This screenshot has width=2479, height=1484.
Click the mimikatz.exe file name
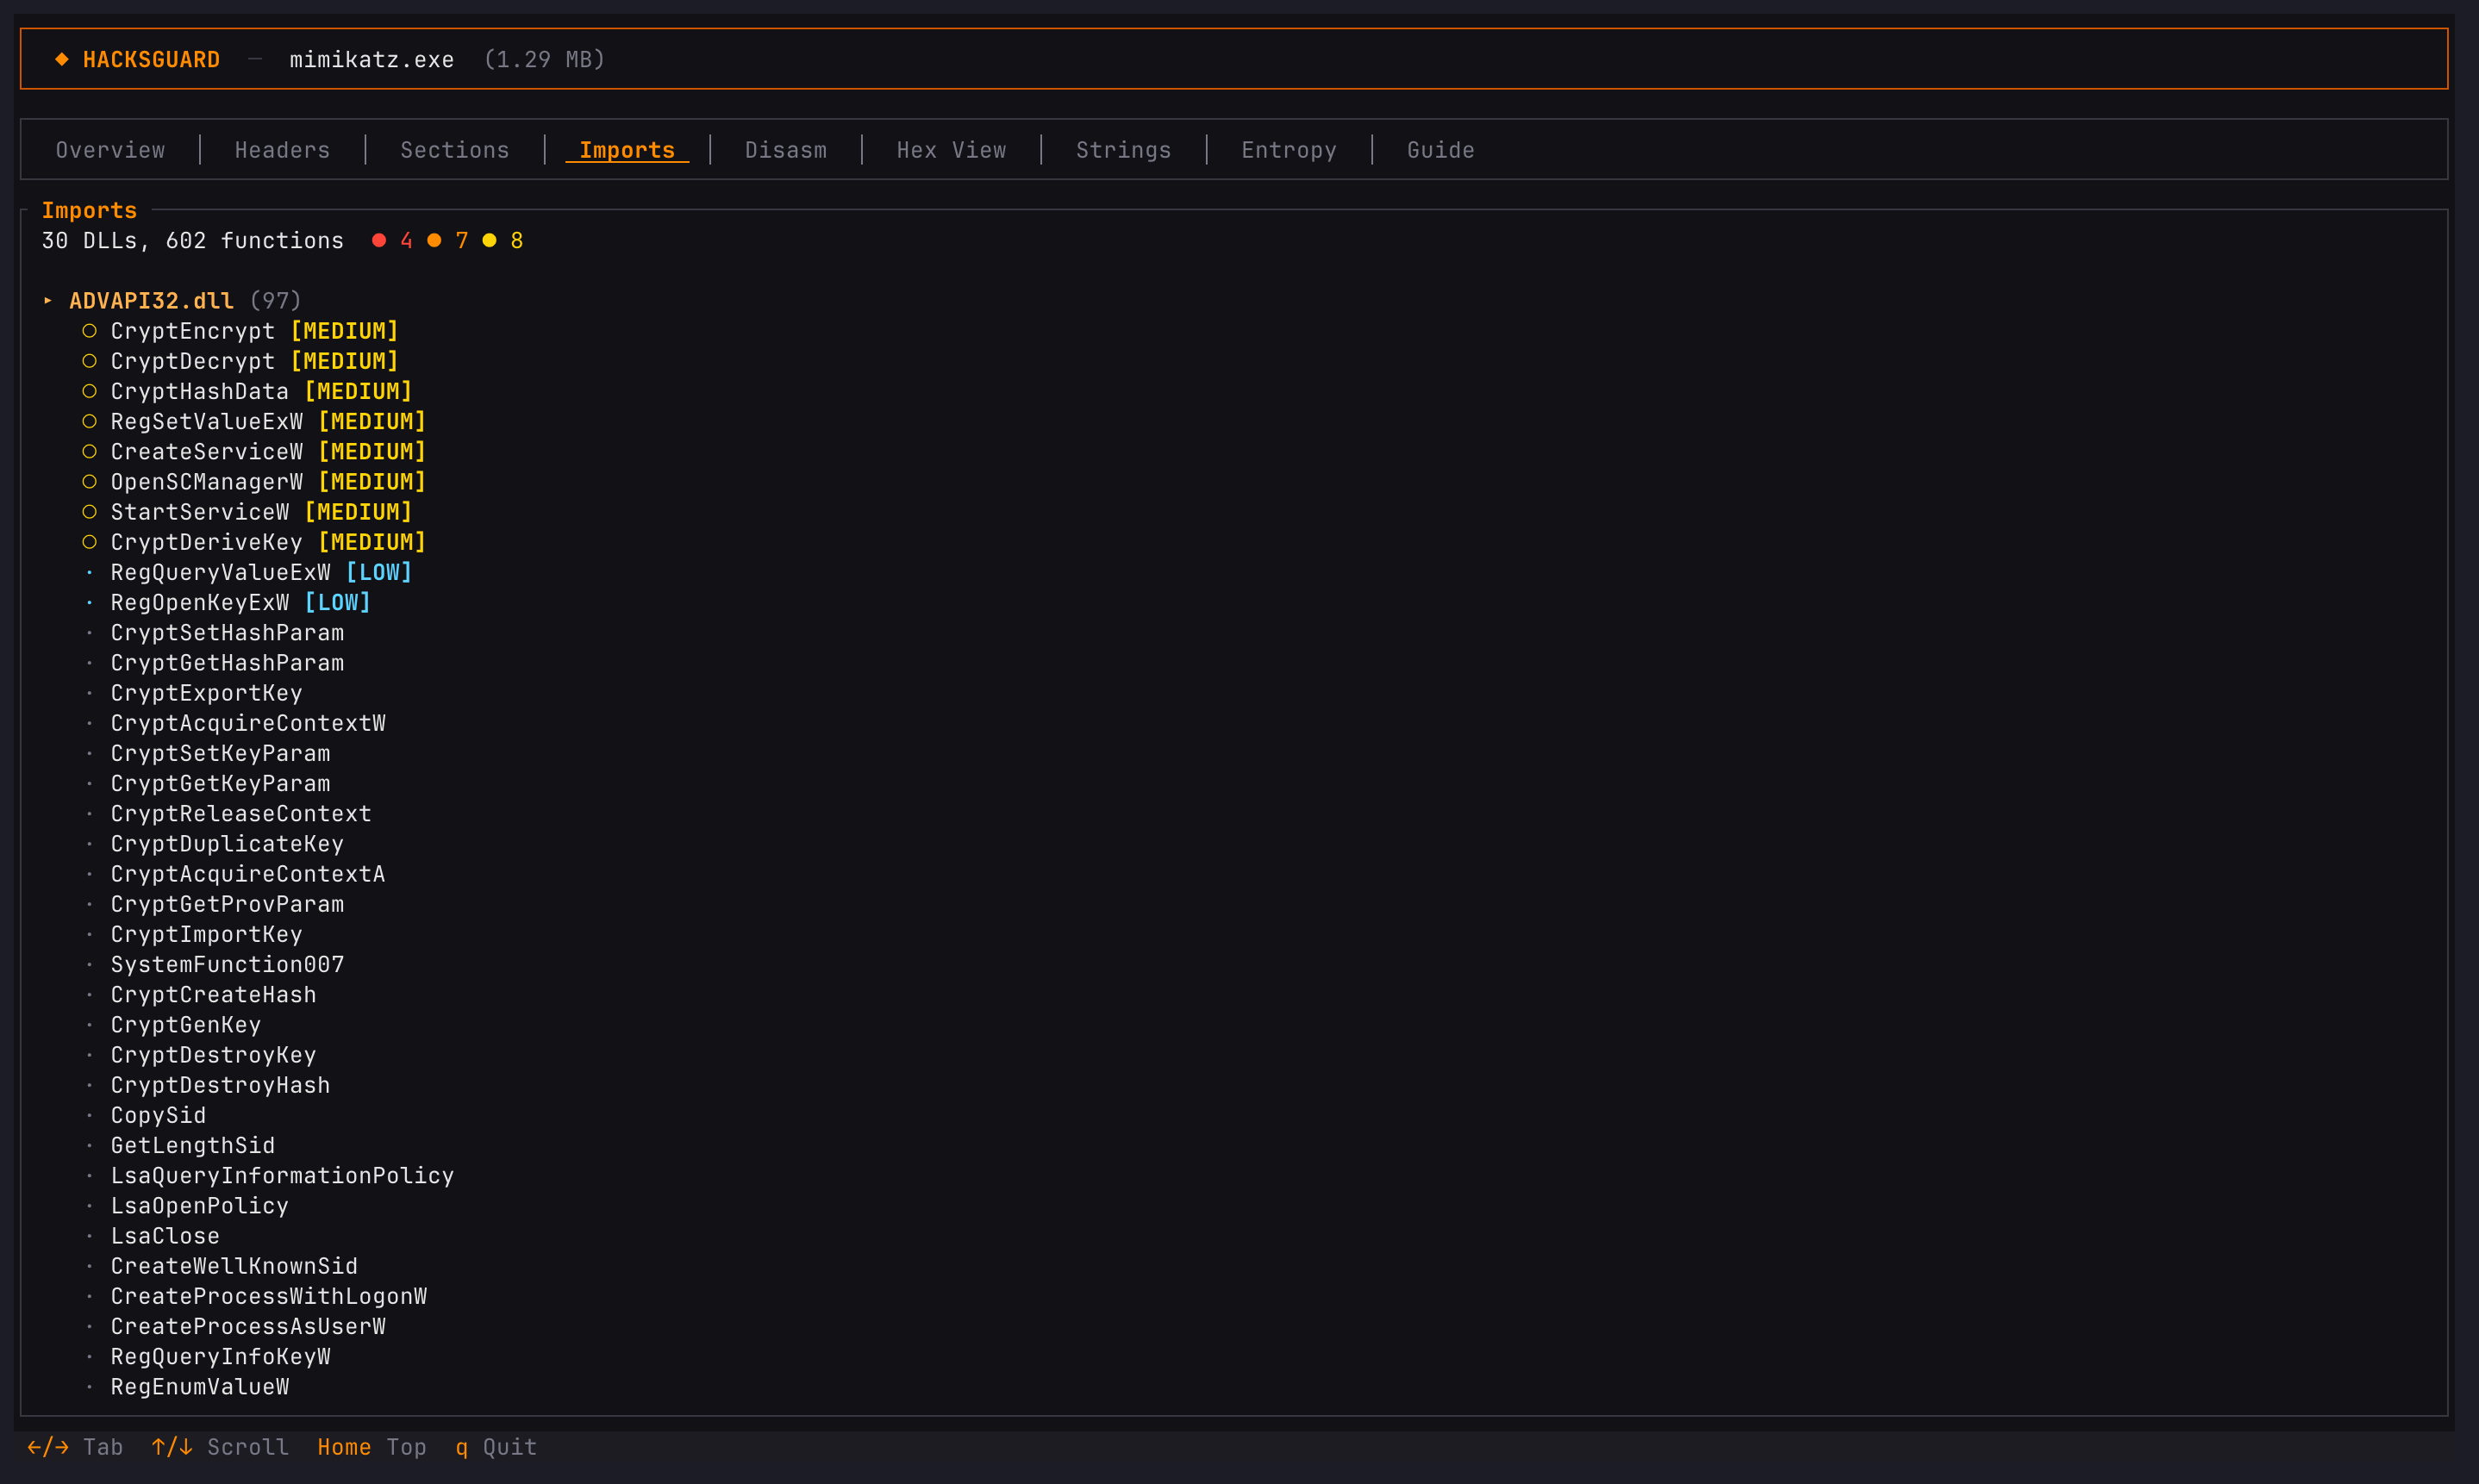[x=372, y=60]
